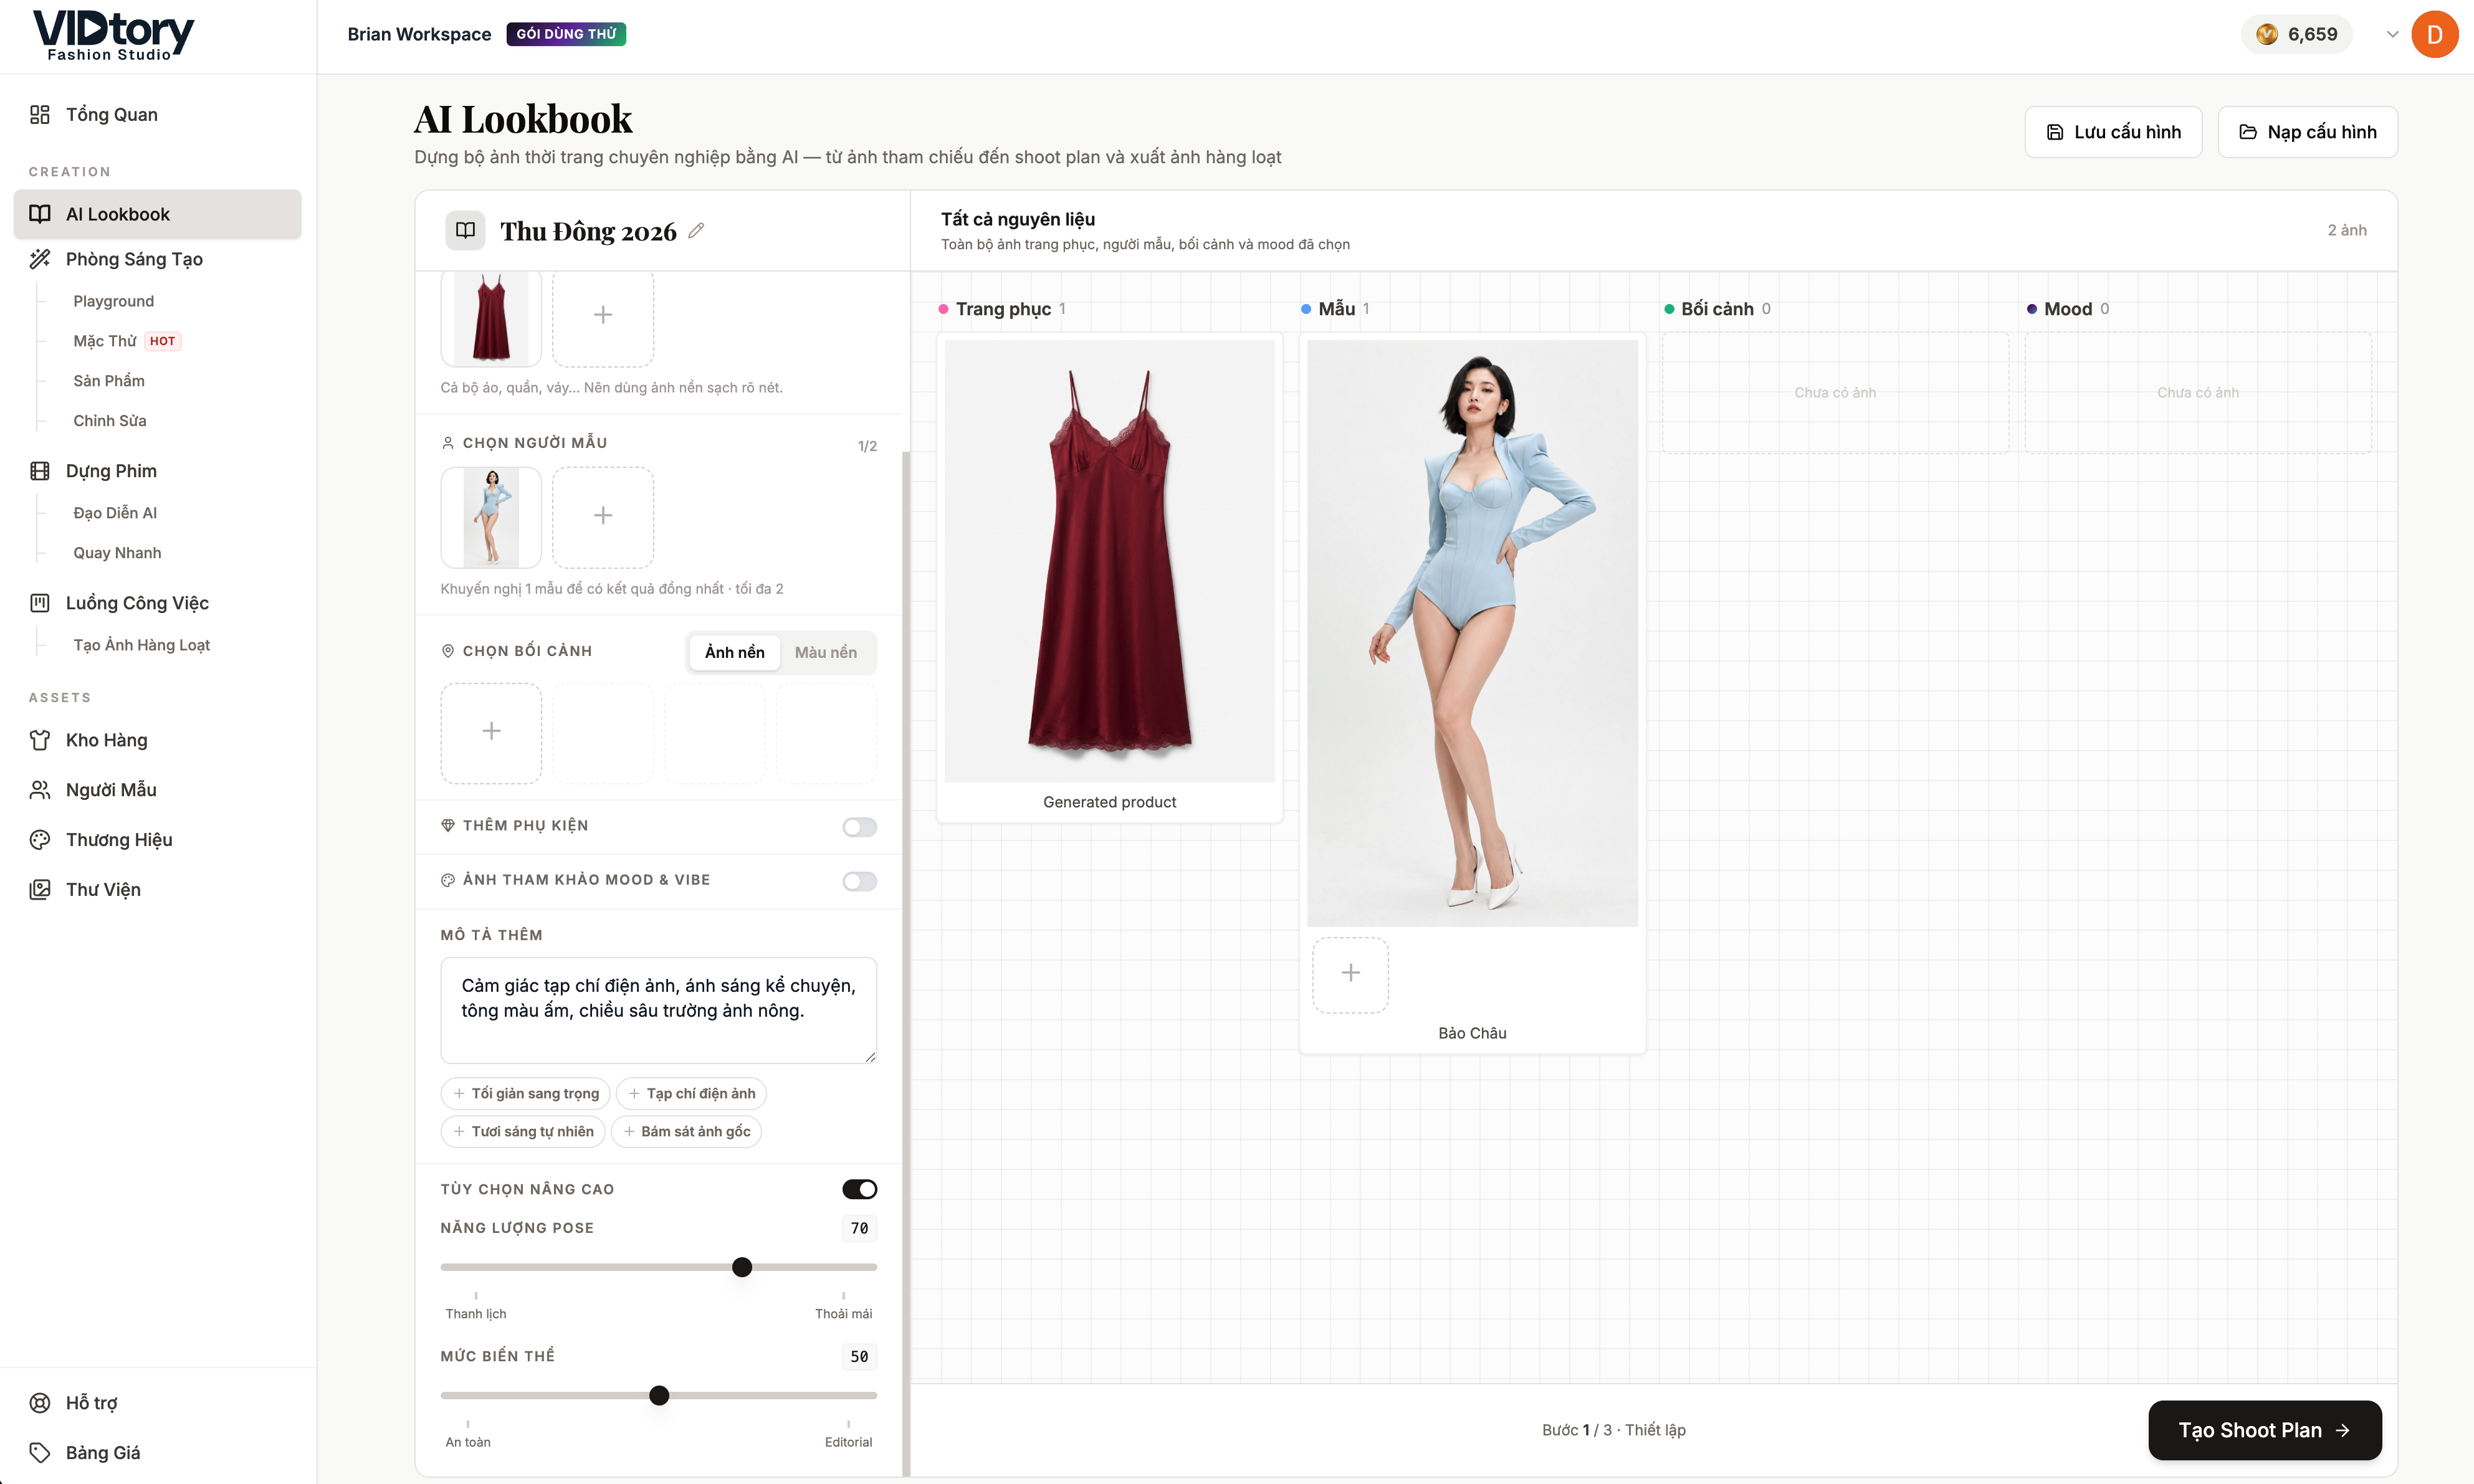Click the plus box under Bảo Châu model image
This screenshot has height=1484, width=2474.
tap(1350, 974)
